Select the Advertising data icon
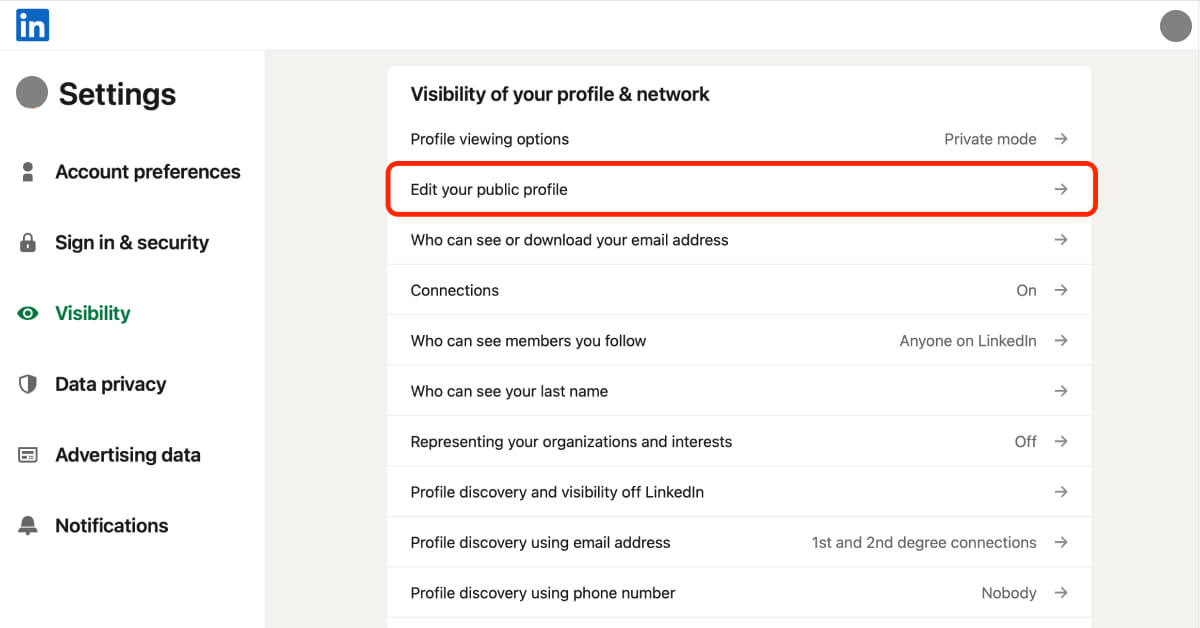Screen dimensions: 1200x628 28,455
